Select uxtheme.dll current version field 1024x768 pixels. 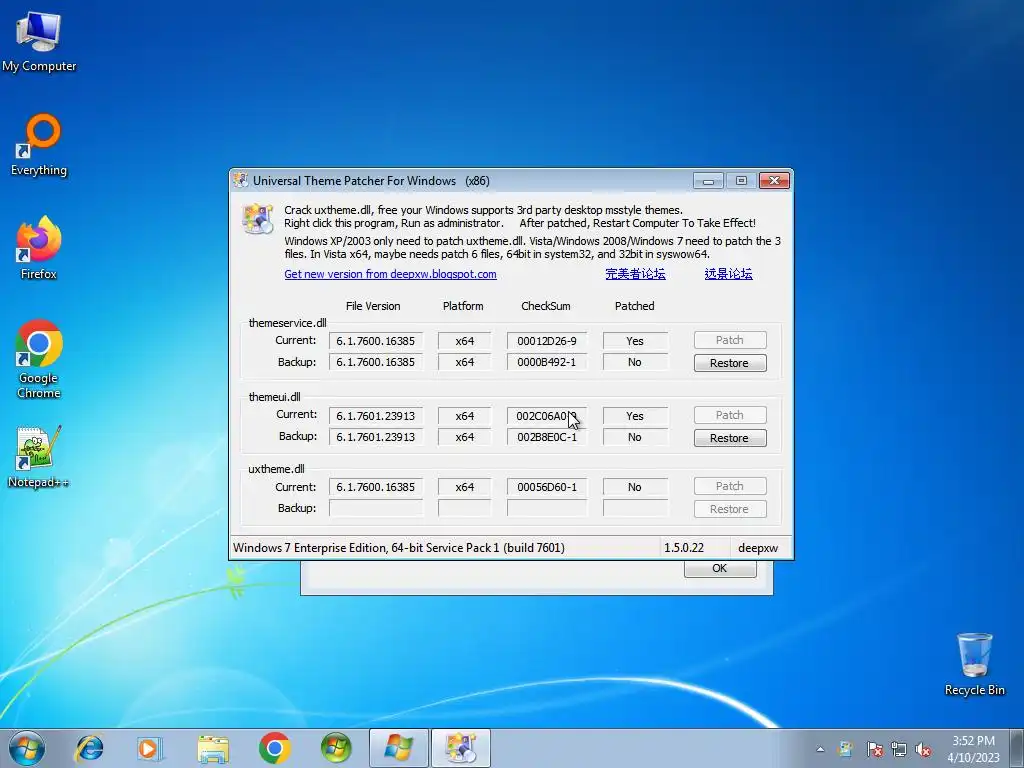click(376, 487)
